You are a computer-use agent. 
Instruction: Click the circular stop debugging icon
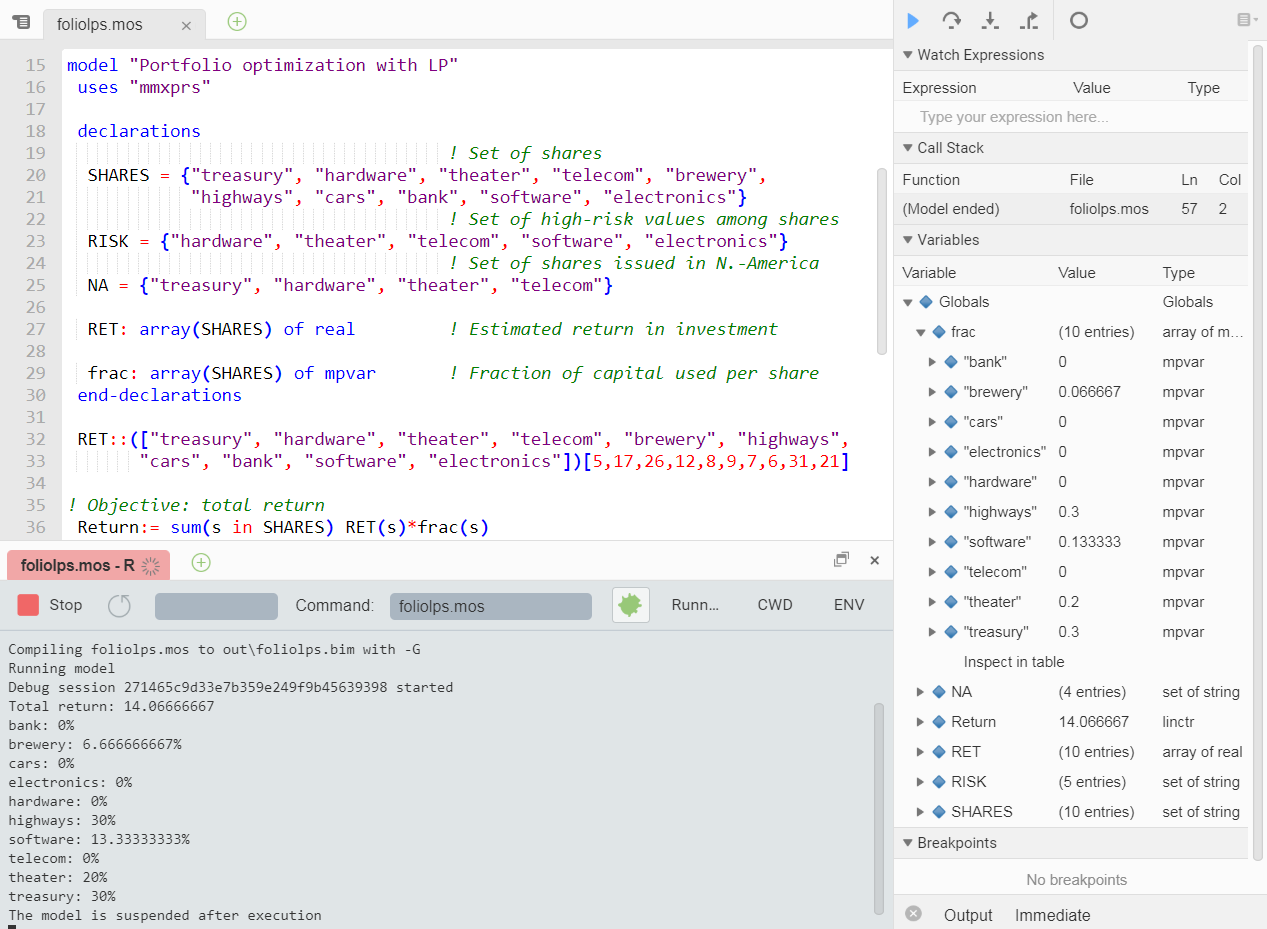click(x=1078, y=20)
